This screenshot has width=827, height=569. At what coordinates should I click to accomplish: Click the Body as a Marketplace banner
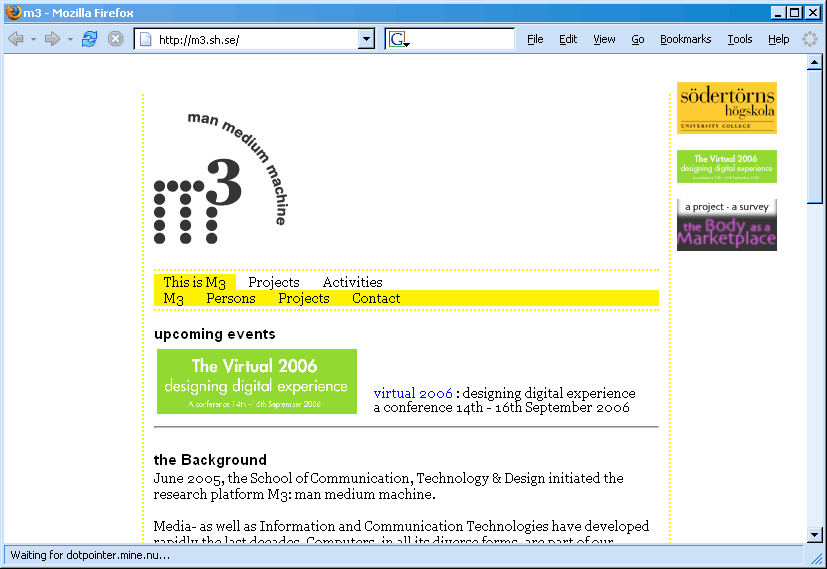(726, 225)
